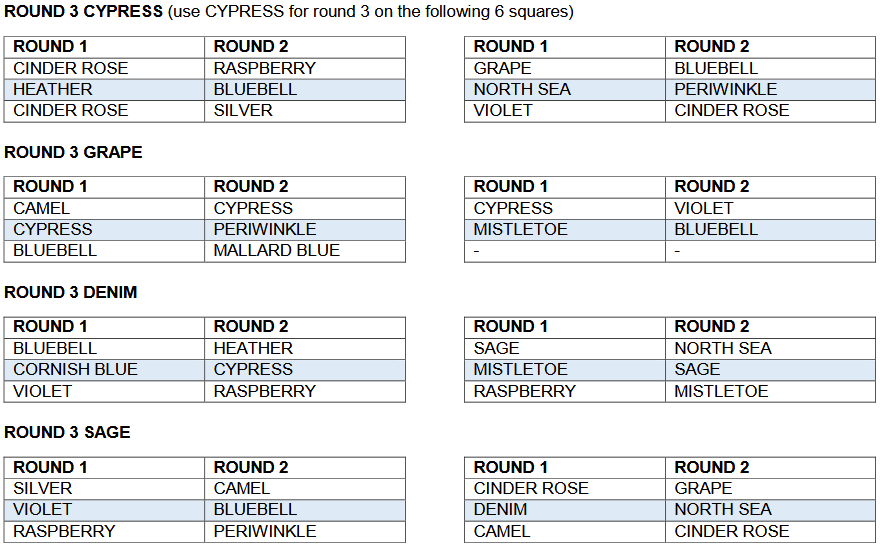Click the CAMEL cell beside CYPRESS
The height and width of the screenshot is (547, 889).
(x=42, y=208)
